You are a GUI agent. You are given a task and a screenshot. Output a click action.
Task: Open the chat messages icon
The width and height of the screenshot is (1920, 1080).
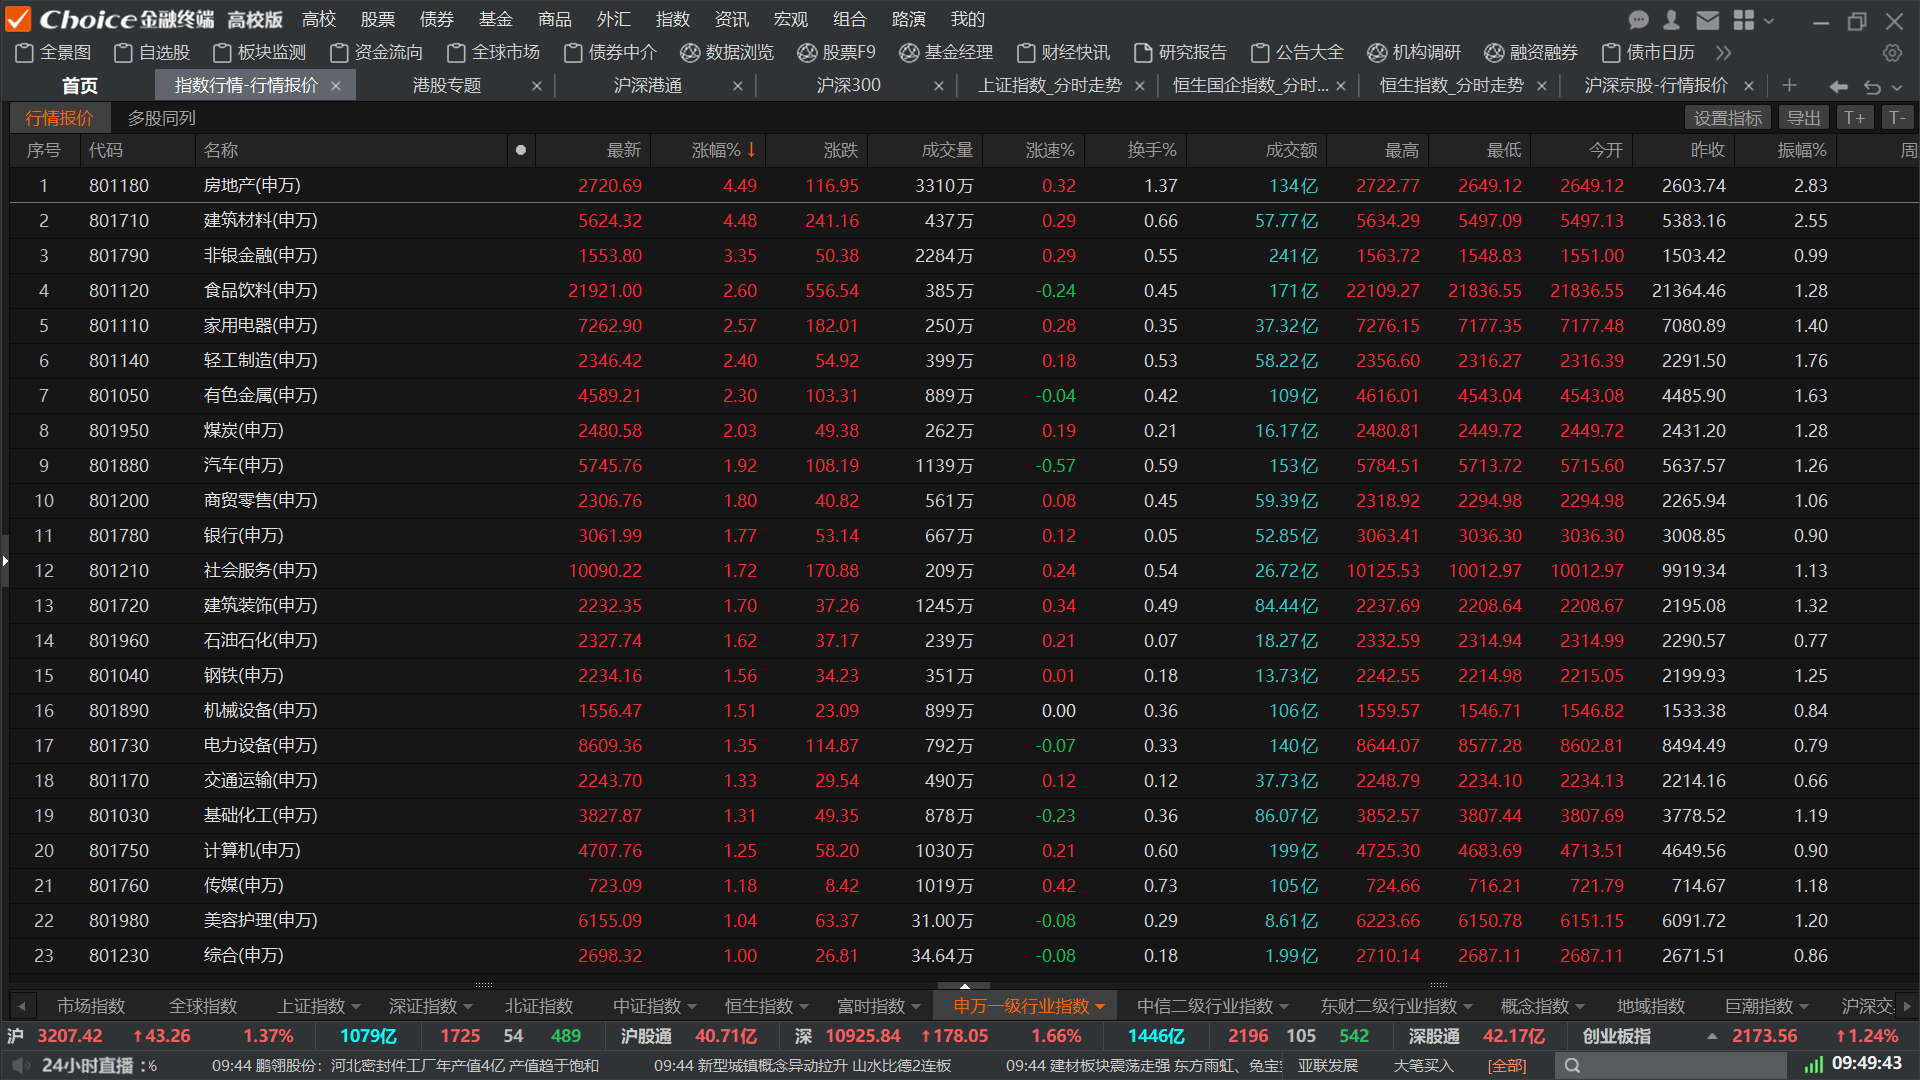1638,20
